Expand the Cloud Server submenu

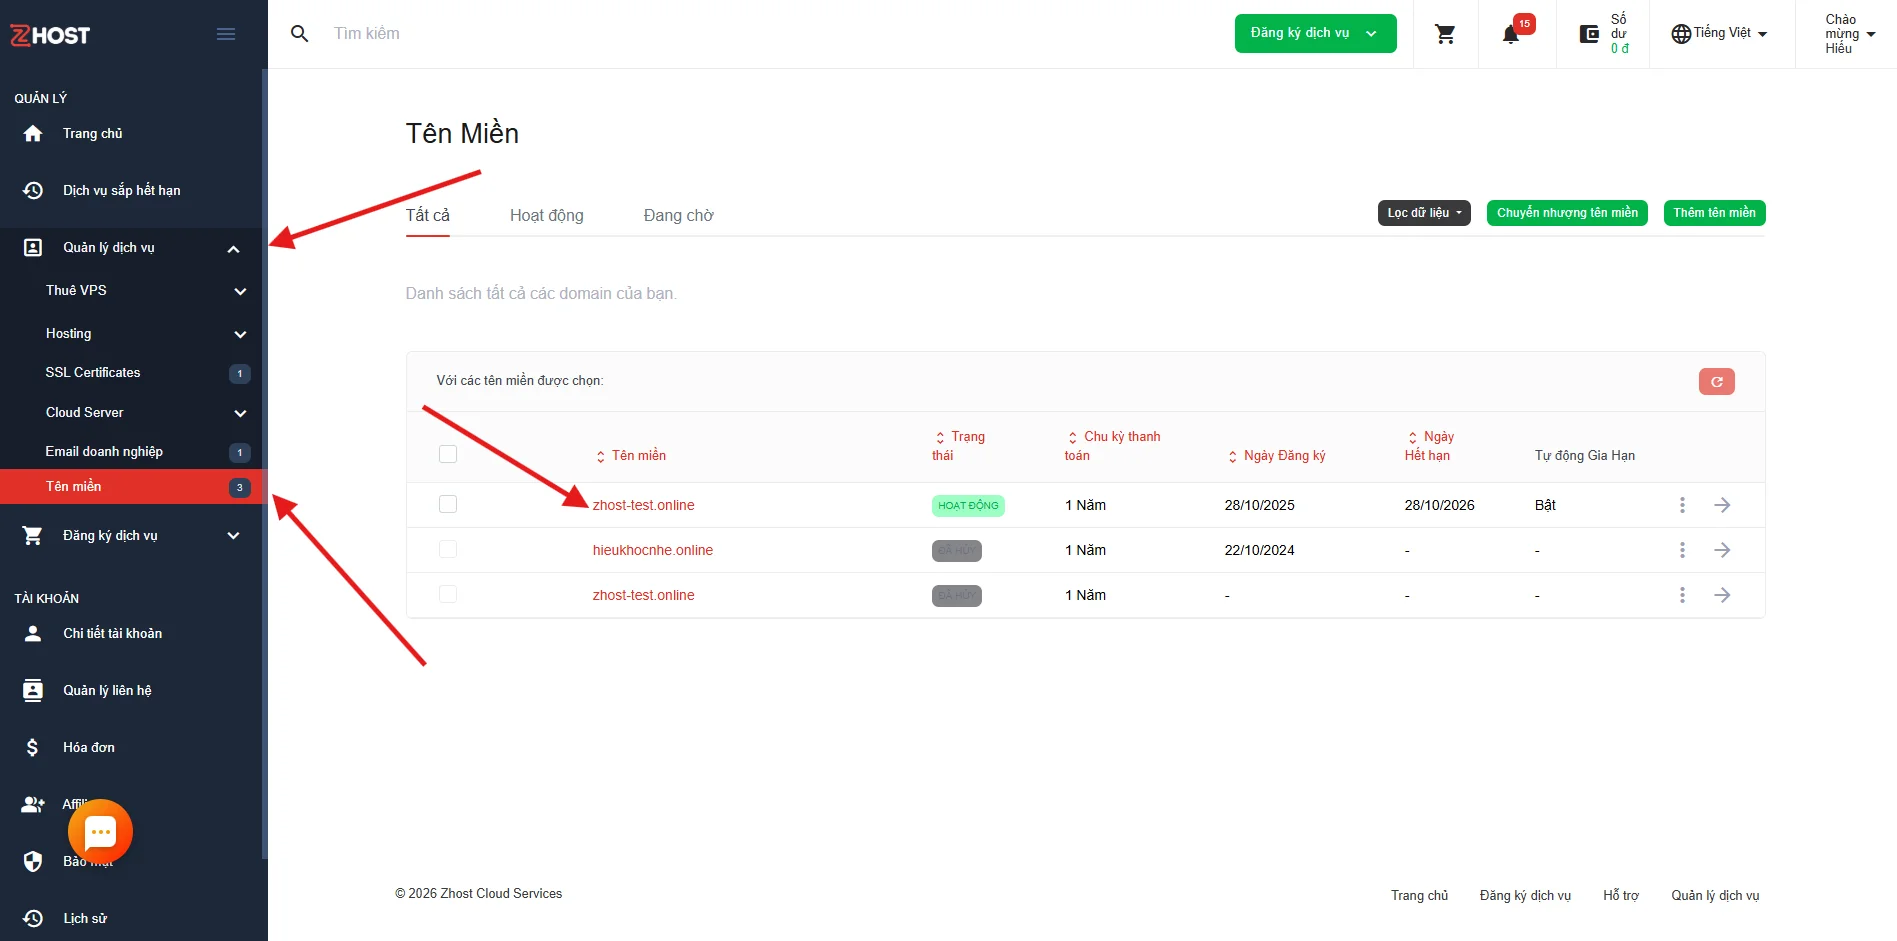click(240, 413)
